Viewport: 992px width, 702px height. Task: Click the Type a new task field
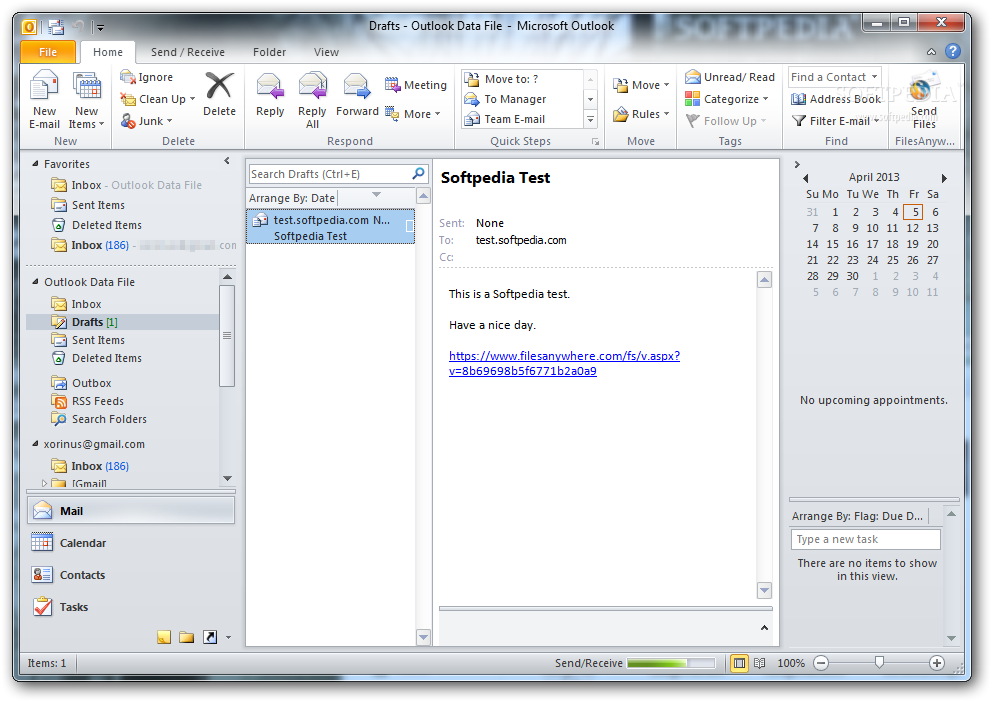865,539
